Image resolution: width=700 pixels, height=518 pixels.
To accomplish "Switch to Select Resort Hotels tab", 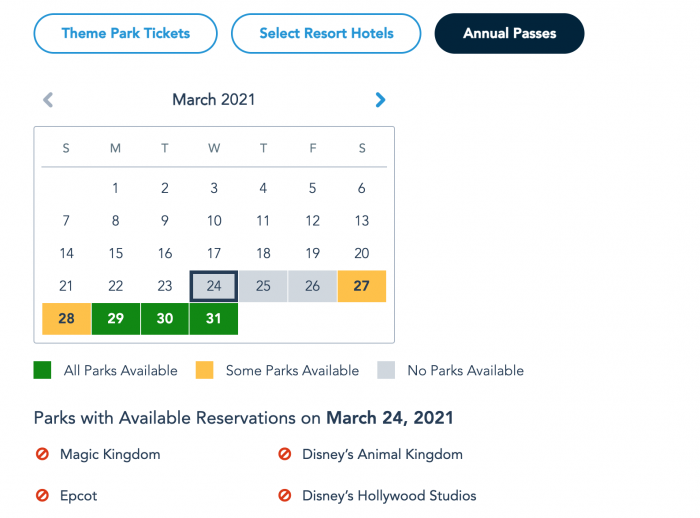I will click(326, 33).
